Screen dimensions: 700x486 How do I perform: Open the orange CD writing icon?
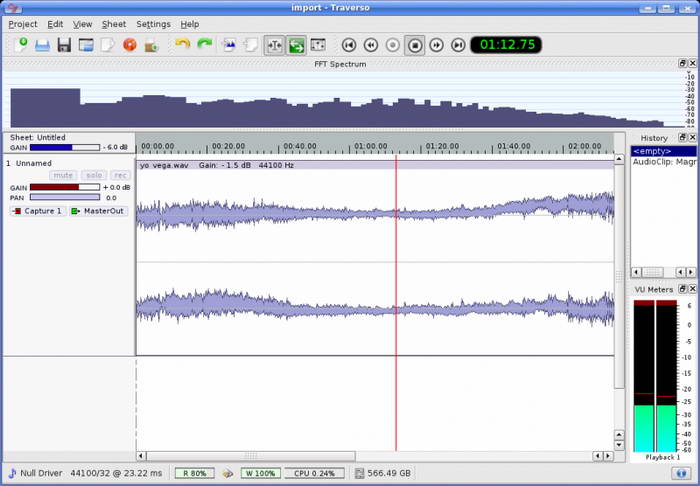(129, 45)
